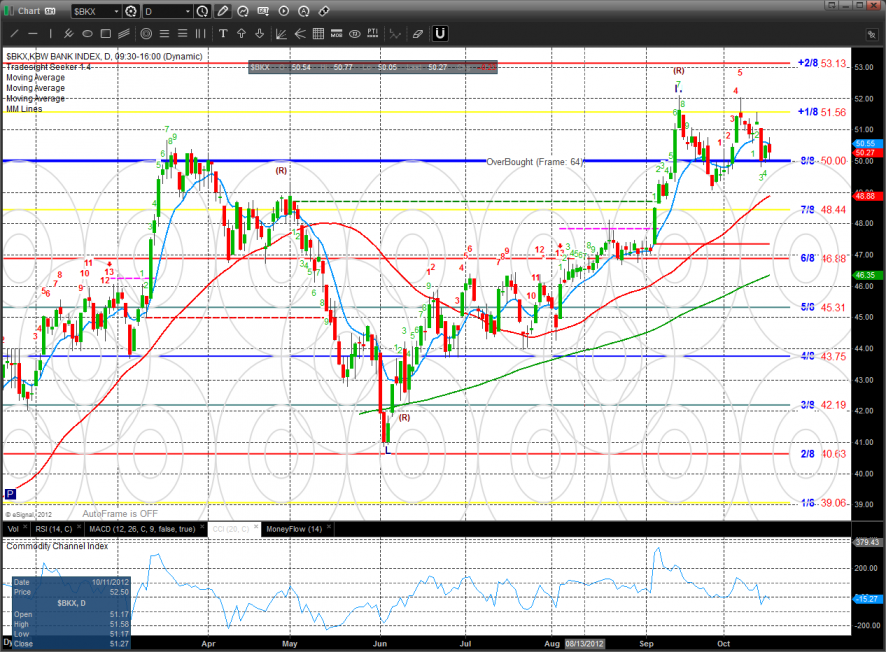Open the symbol settings gear menu
The width and height of the screenshot is (886, 652).
(131, 12)
